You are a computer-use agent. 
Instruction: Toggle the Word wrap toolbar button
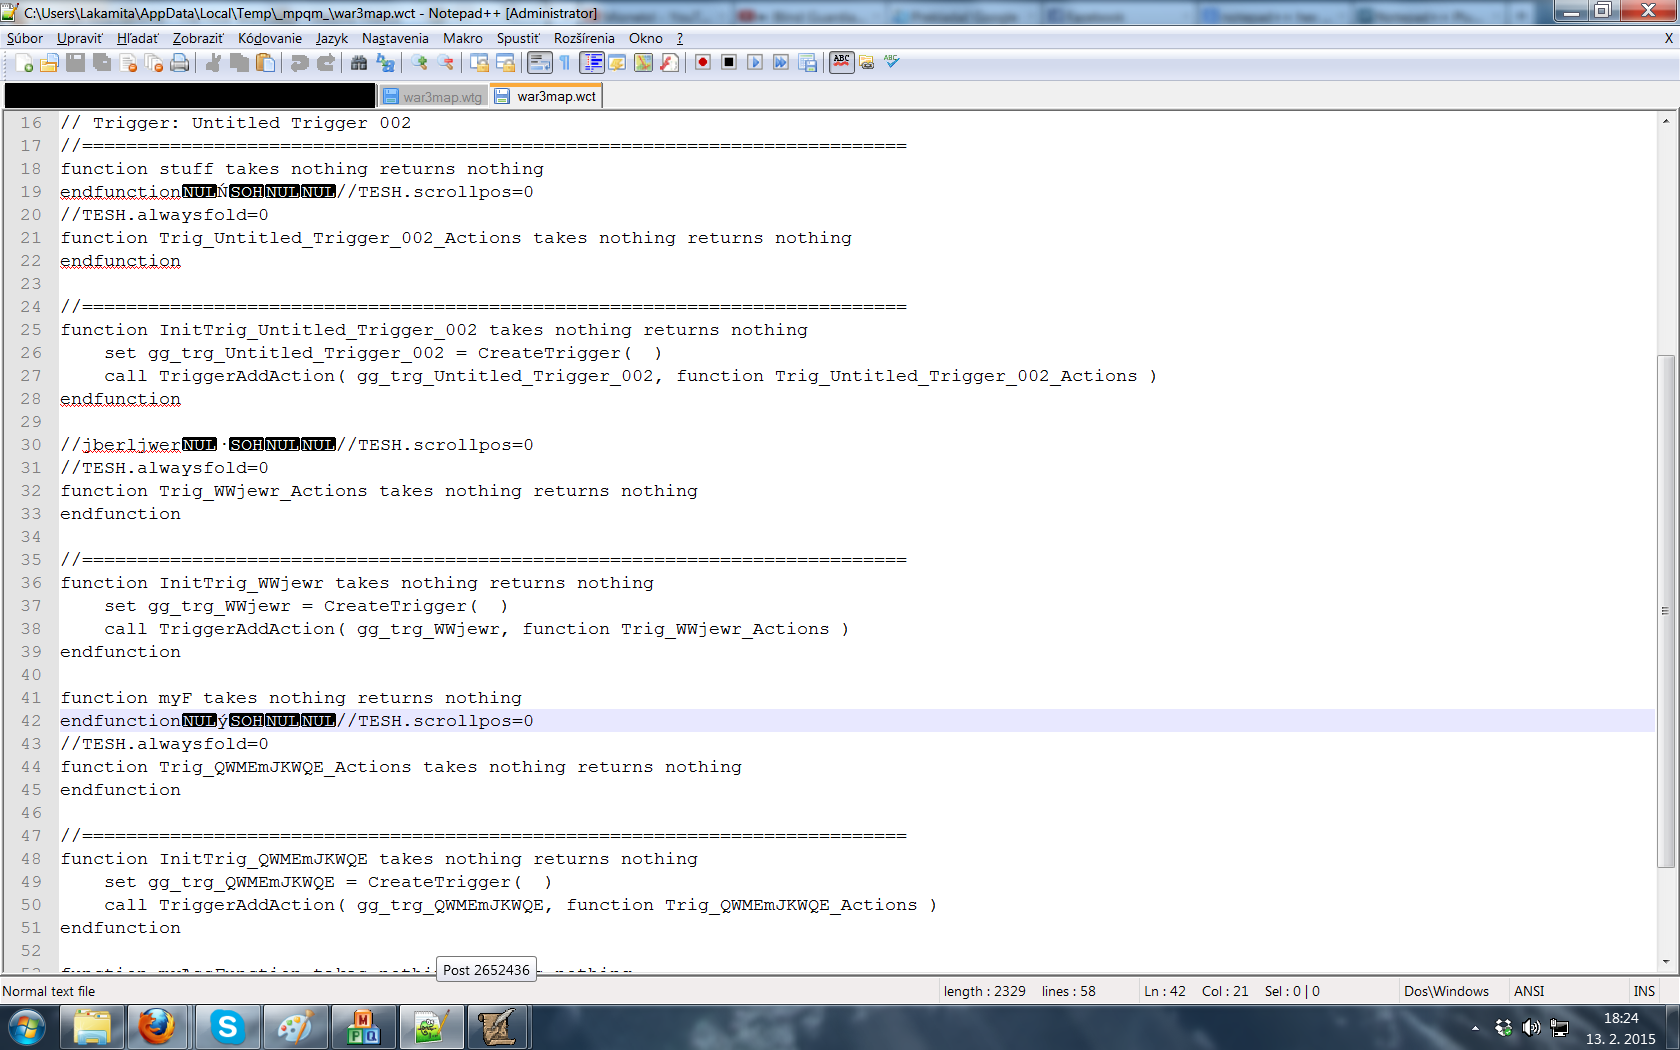tap(539, 63)
